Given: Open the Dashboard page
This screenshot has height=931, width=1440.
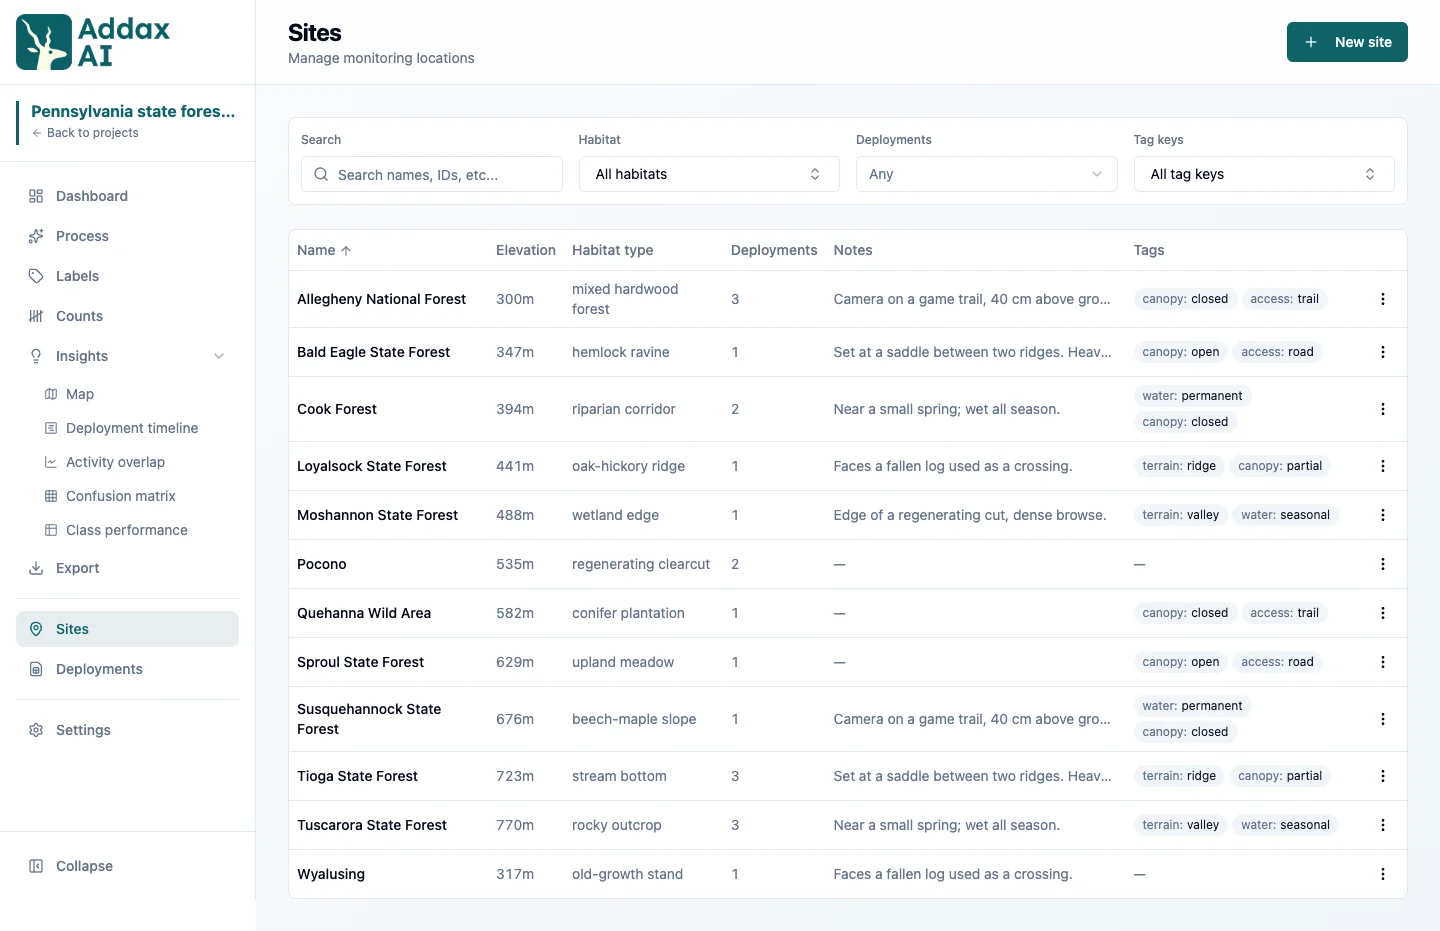Looking at the screenshot, I should (x=127, y=196).
